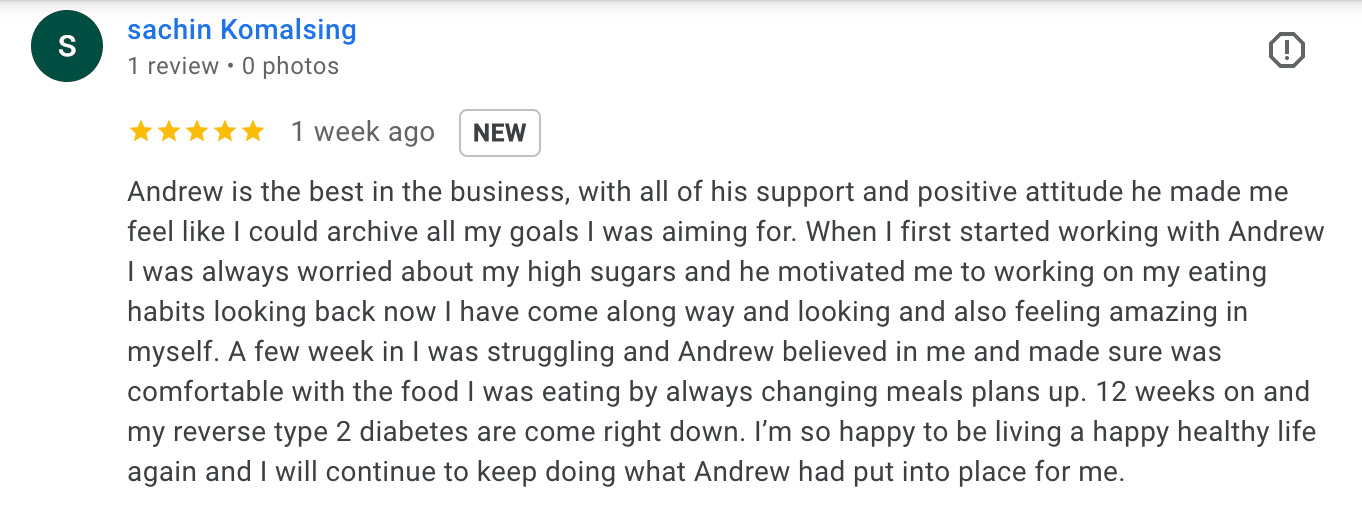Open sachin Komalsing's reviewer profile

click(x=242, y=30)
